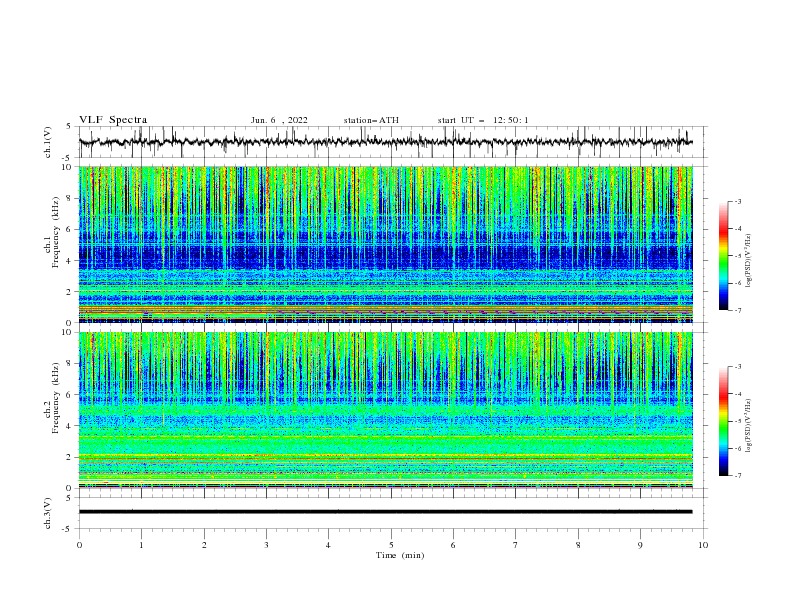Image resolution: width=792 pixels, height=612 pixels.
Task: Click the 'station=ATH' header label
Action: (x=371, y=120)
